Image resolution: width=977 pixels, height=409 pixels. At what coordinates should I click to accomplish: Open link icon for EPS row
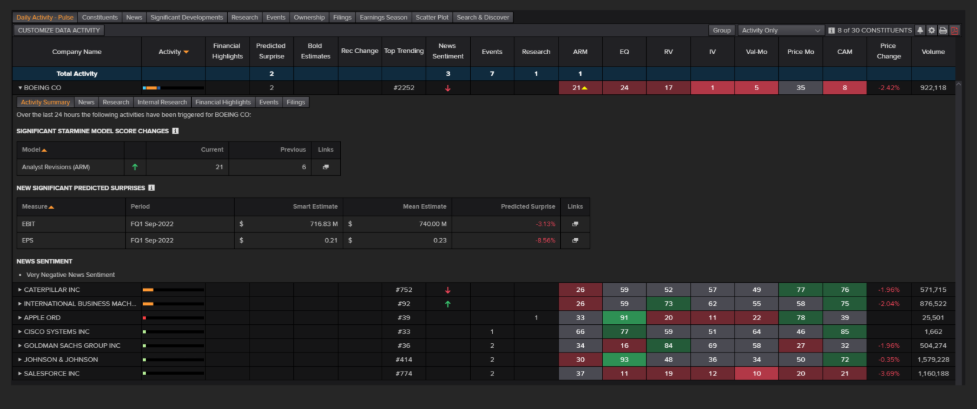point(575,241)
